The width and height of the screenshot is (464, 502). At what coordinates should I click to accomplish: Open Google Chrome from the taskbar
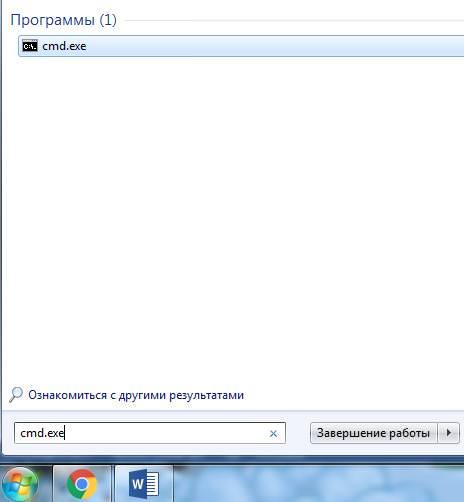point(82,484)
